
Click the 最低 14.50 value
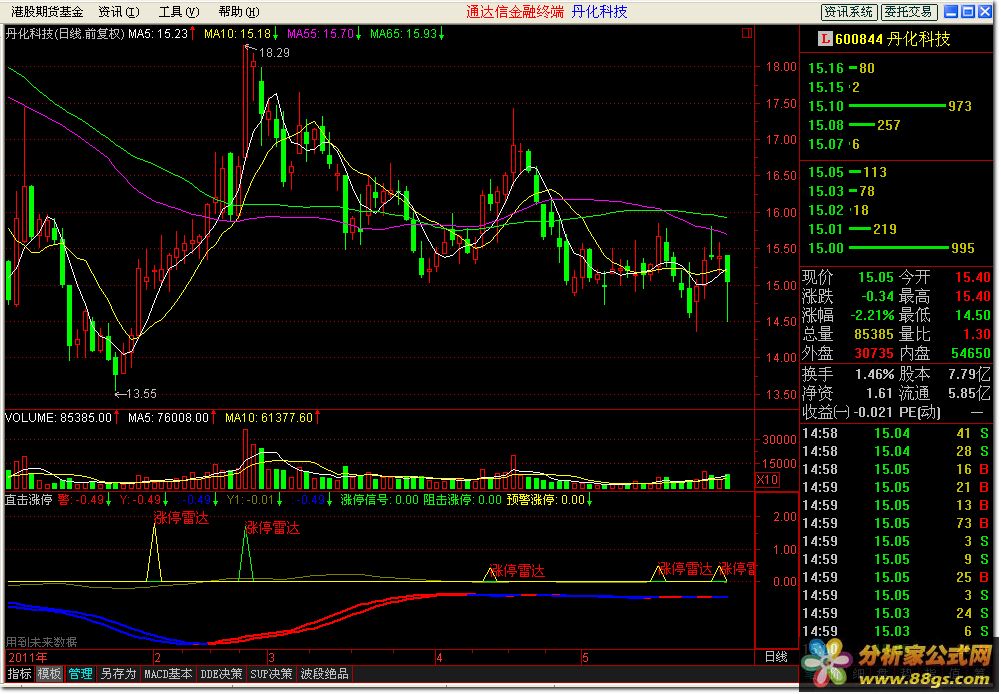[x=973, y=315]
